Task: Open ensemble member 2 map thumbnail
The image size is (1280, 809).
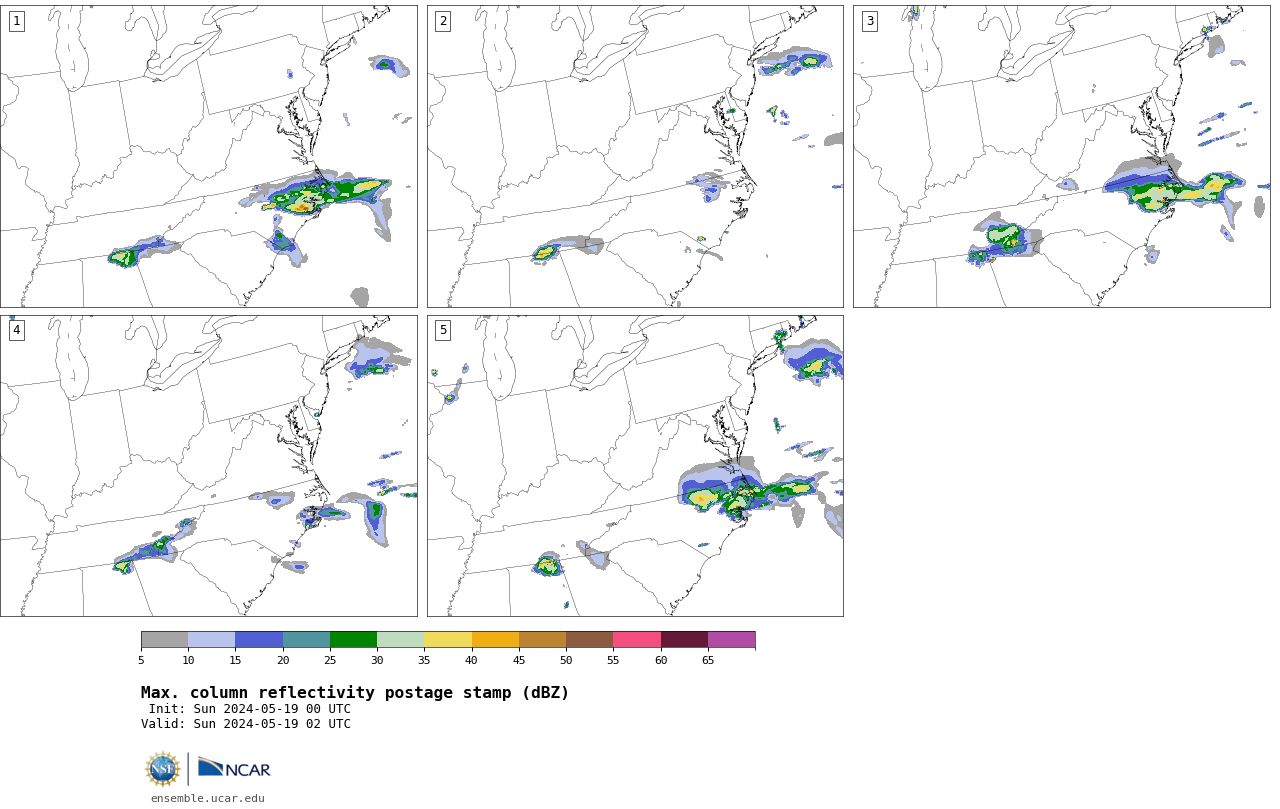Action: (x=635, y=156)
